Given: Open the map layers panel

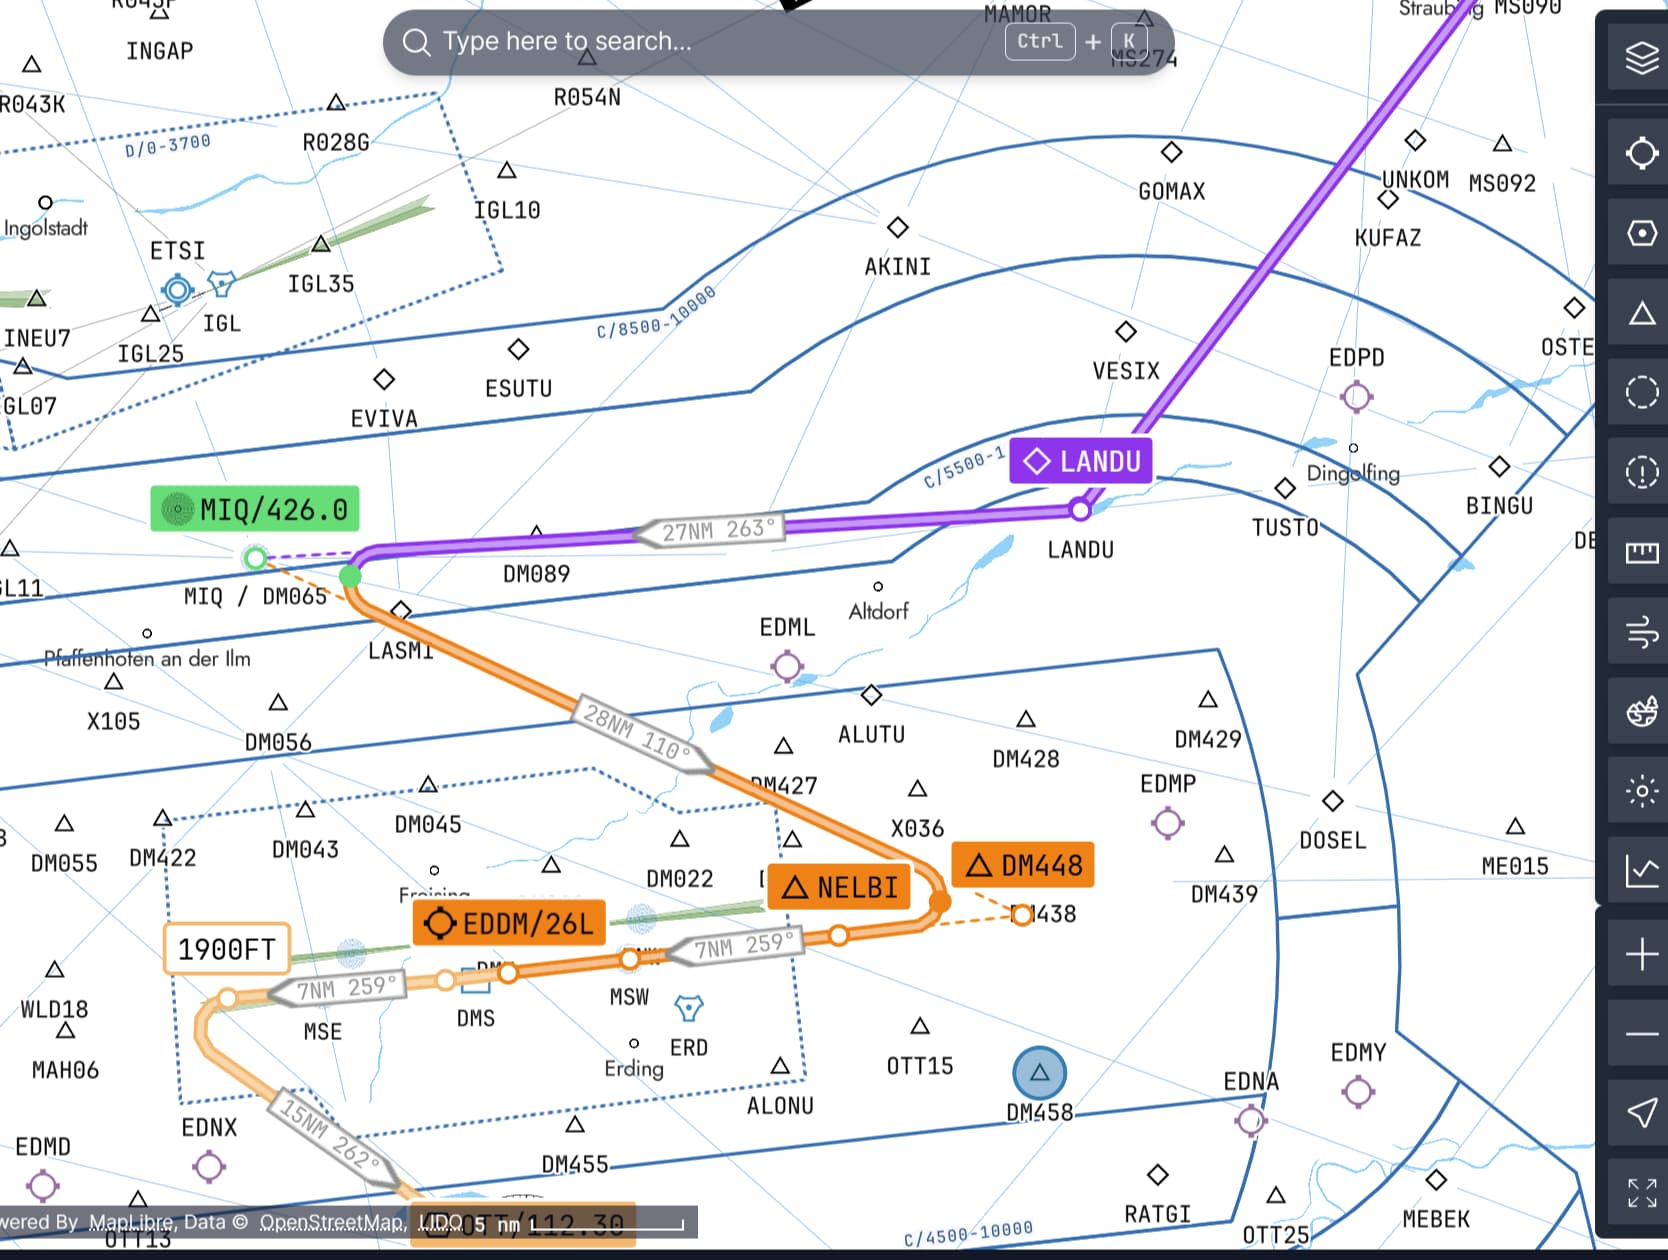Looking at the screenshot, I should (x=1641, y=58).
